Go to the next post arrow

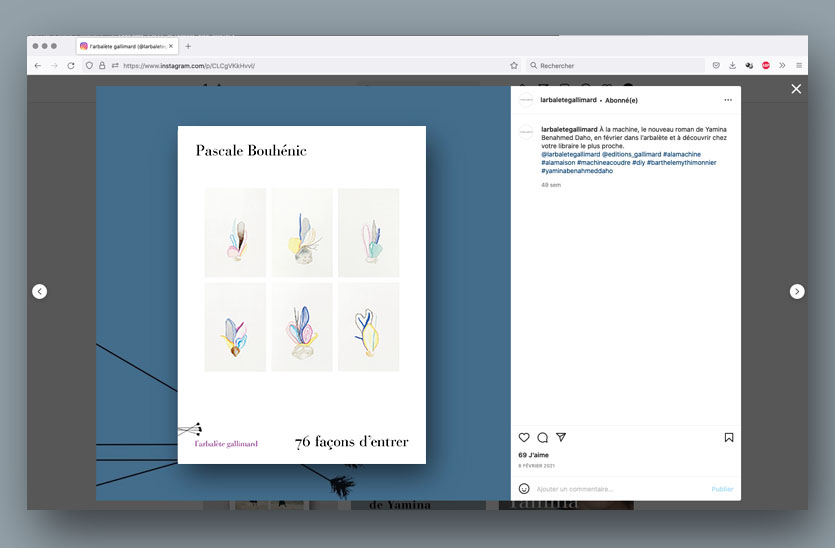(x=797, y=291)
